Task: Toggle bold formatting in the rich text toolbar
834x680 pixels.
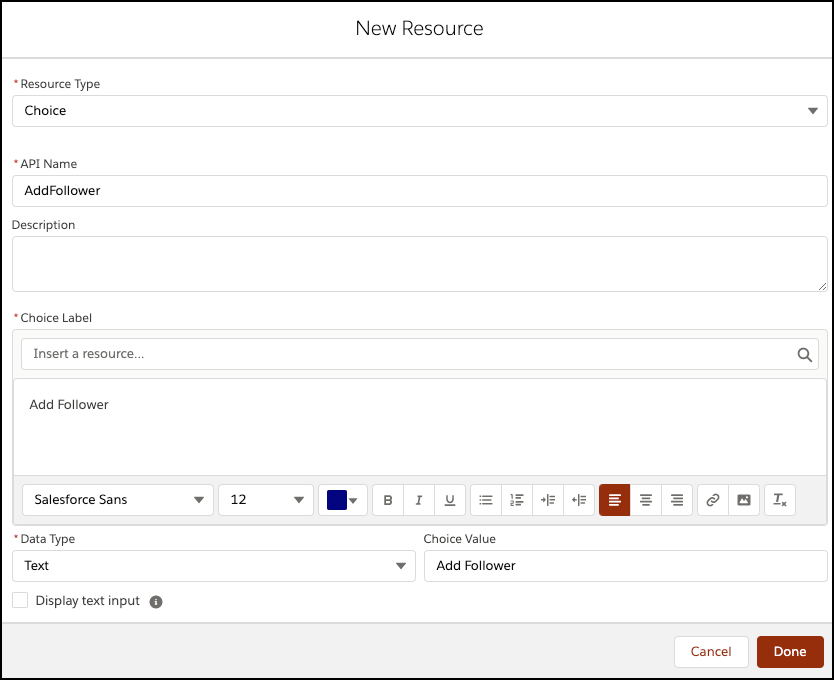Action: 388,500
